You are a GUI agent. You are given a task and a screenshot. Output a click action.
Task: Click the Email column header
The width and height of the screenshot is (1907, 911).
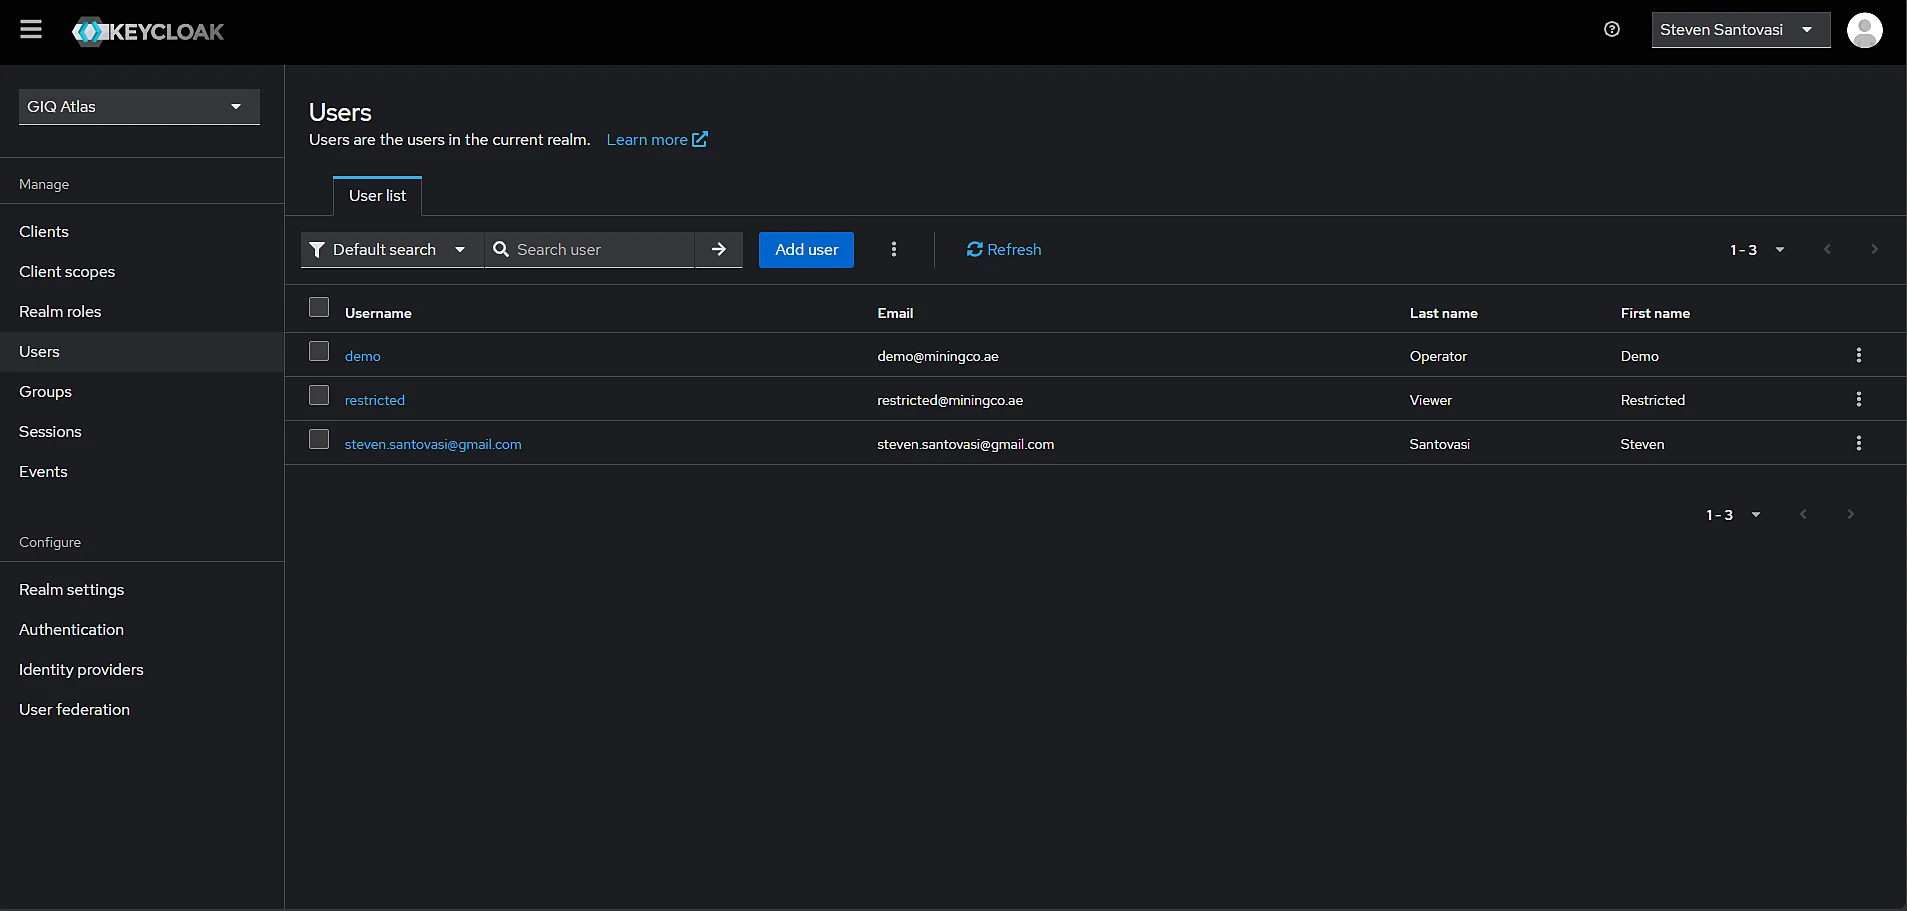(895, 313)
